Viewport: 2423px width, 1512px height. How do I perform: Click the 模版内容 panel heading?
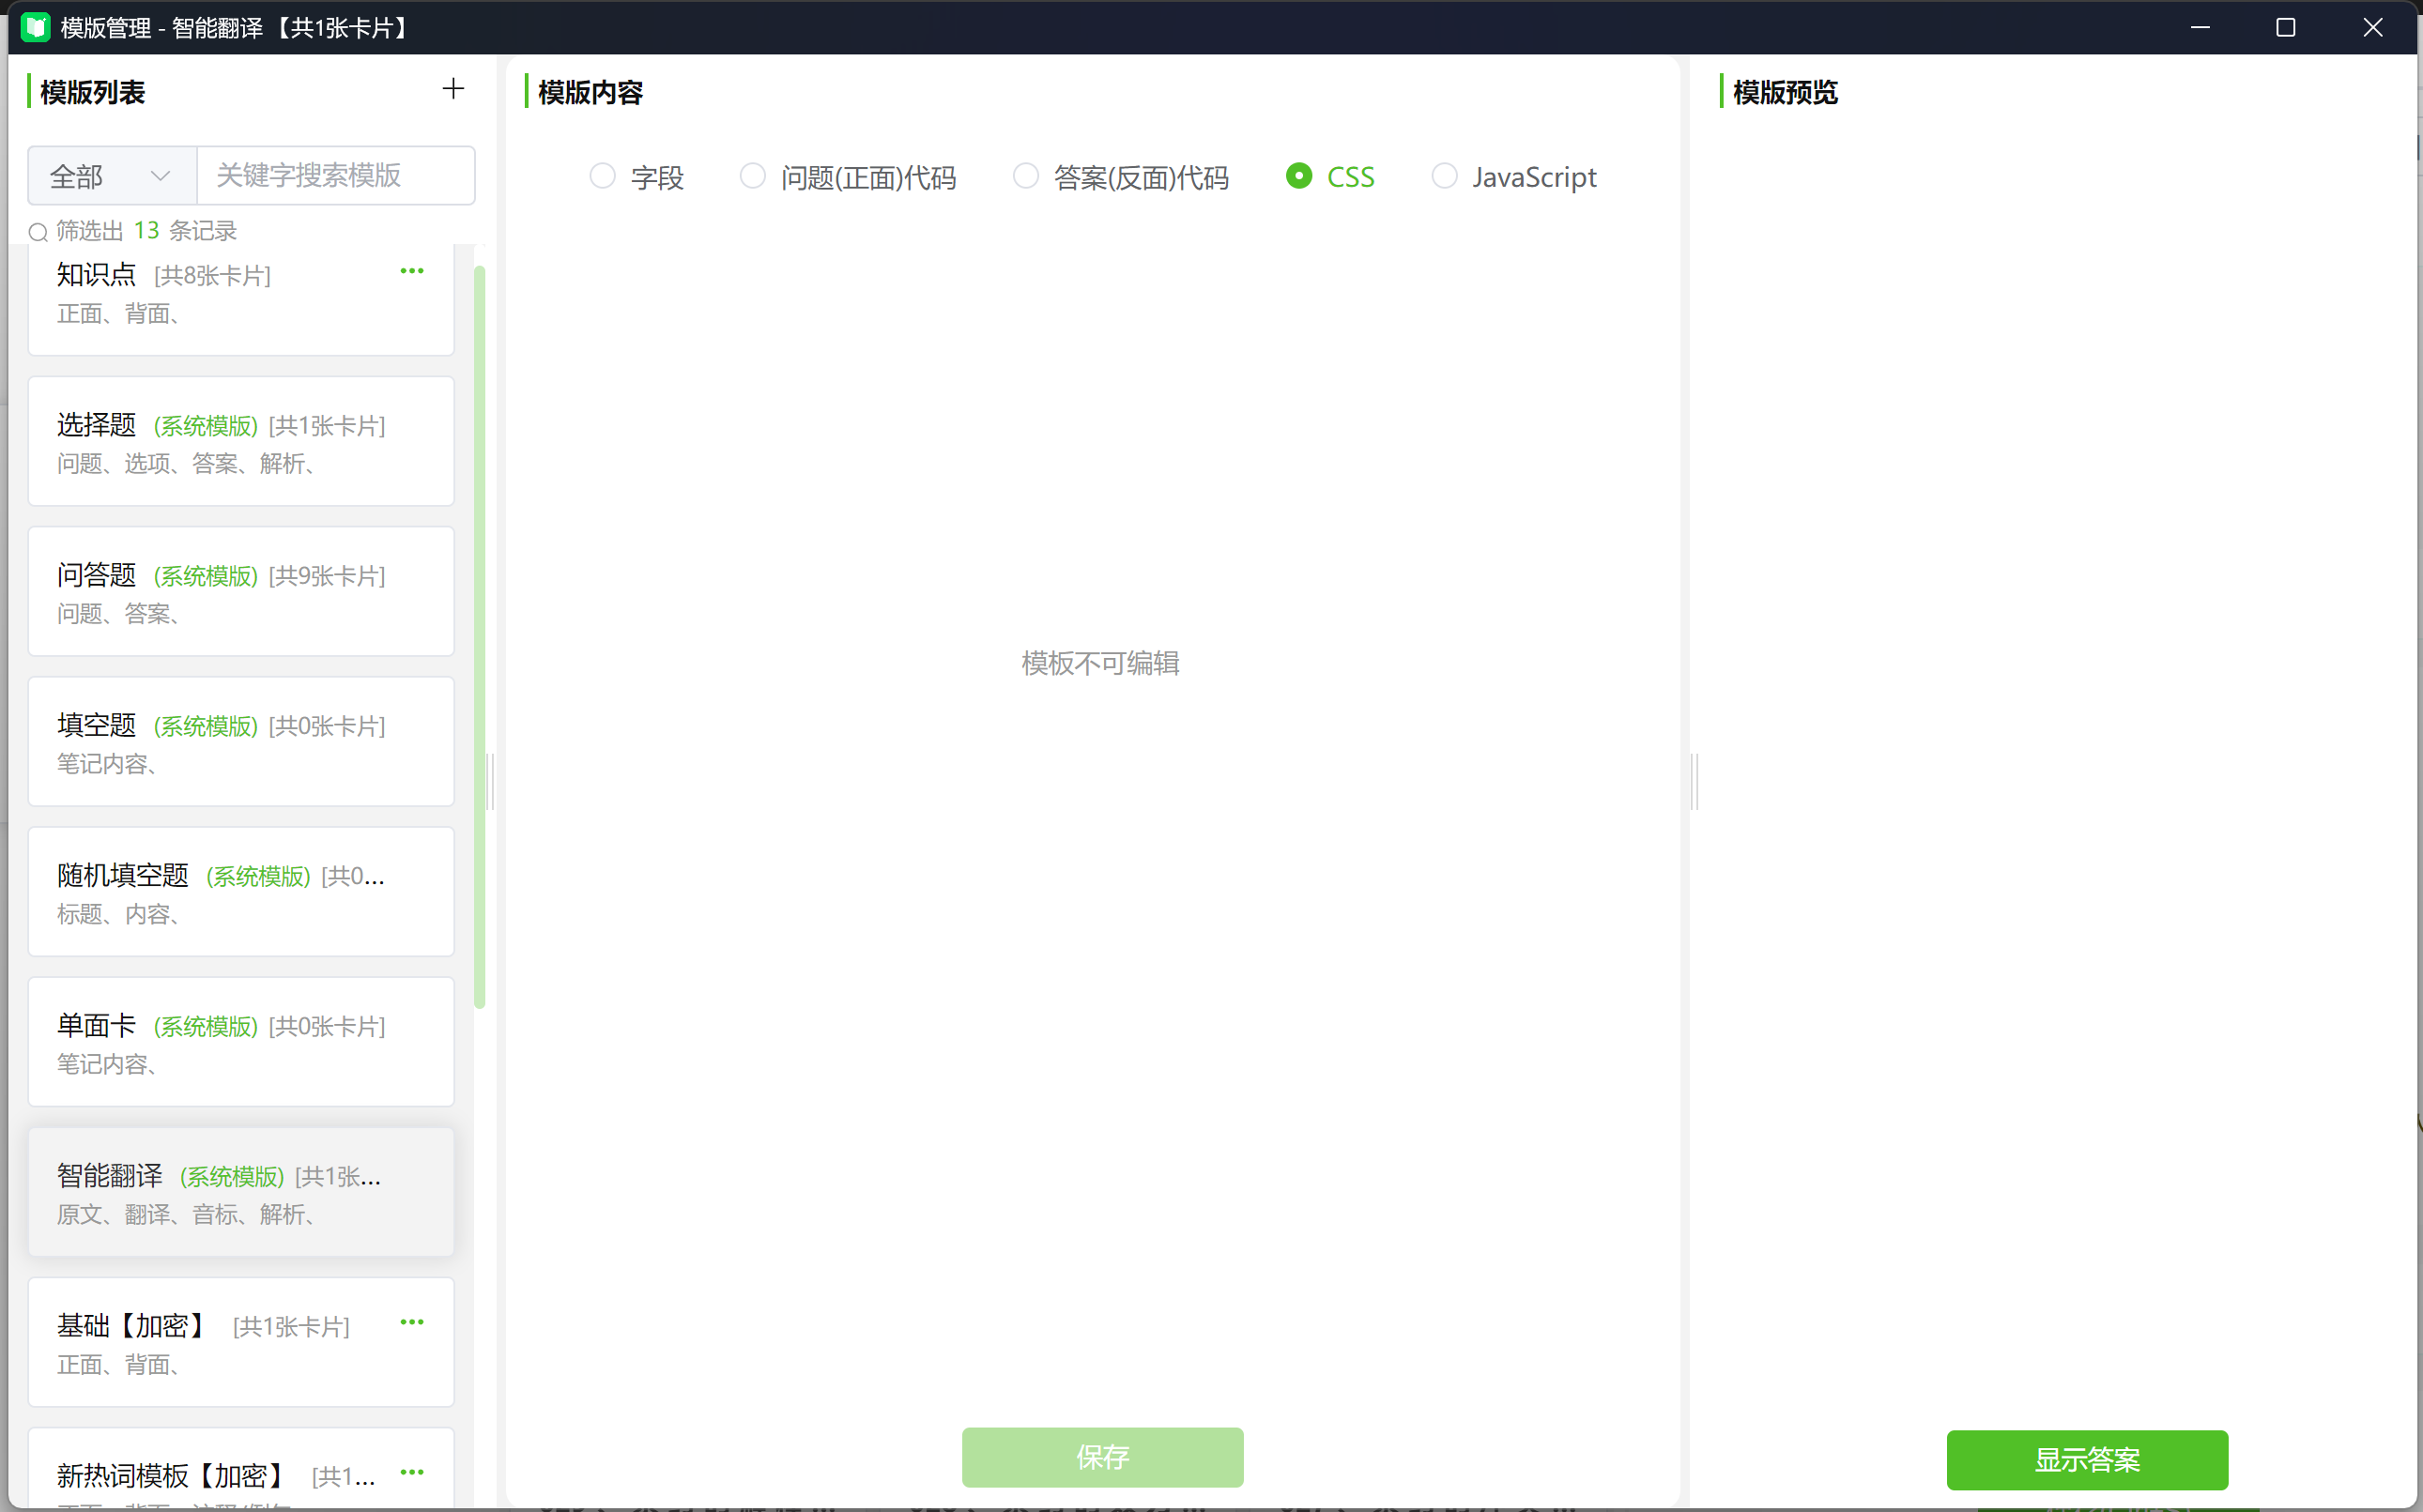[x=590, y=92]
